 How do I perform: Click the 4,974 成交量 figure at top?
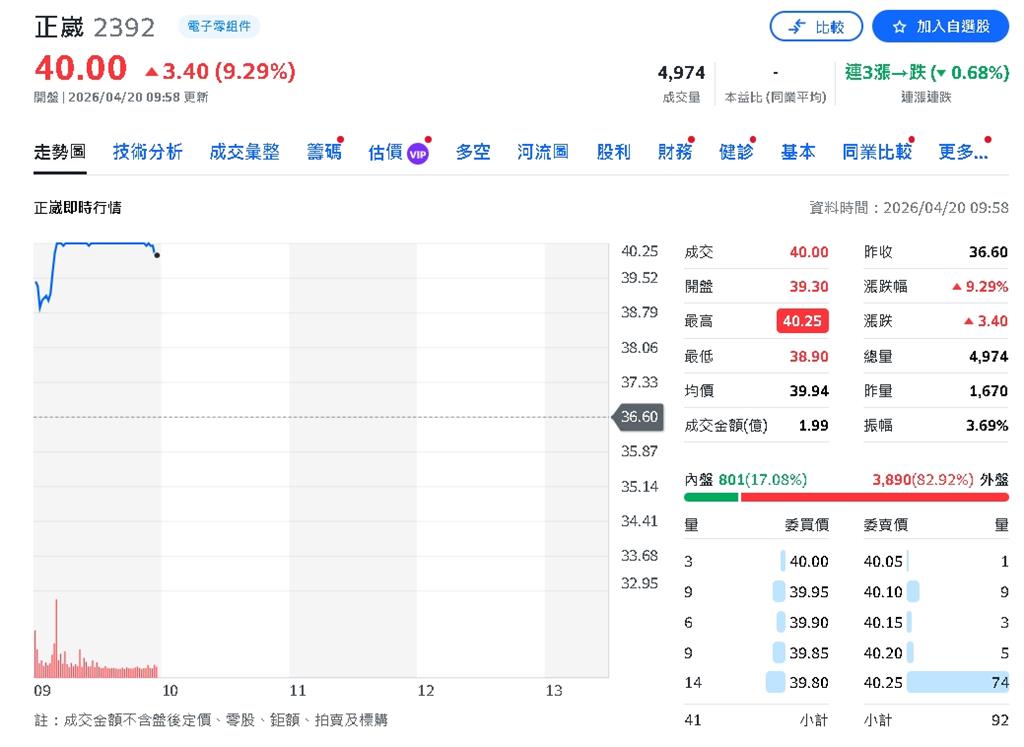681,72
